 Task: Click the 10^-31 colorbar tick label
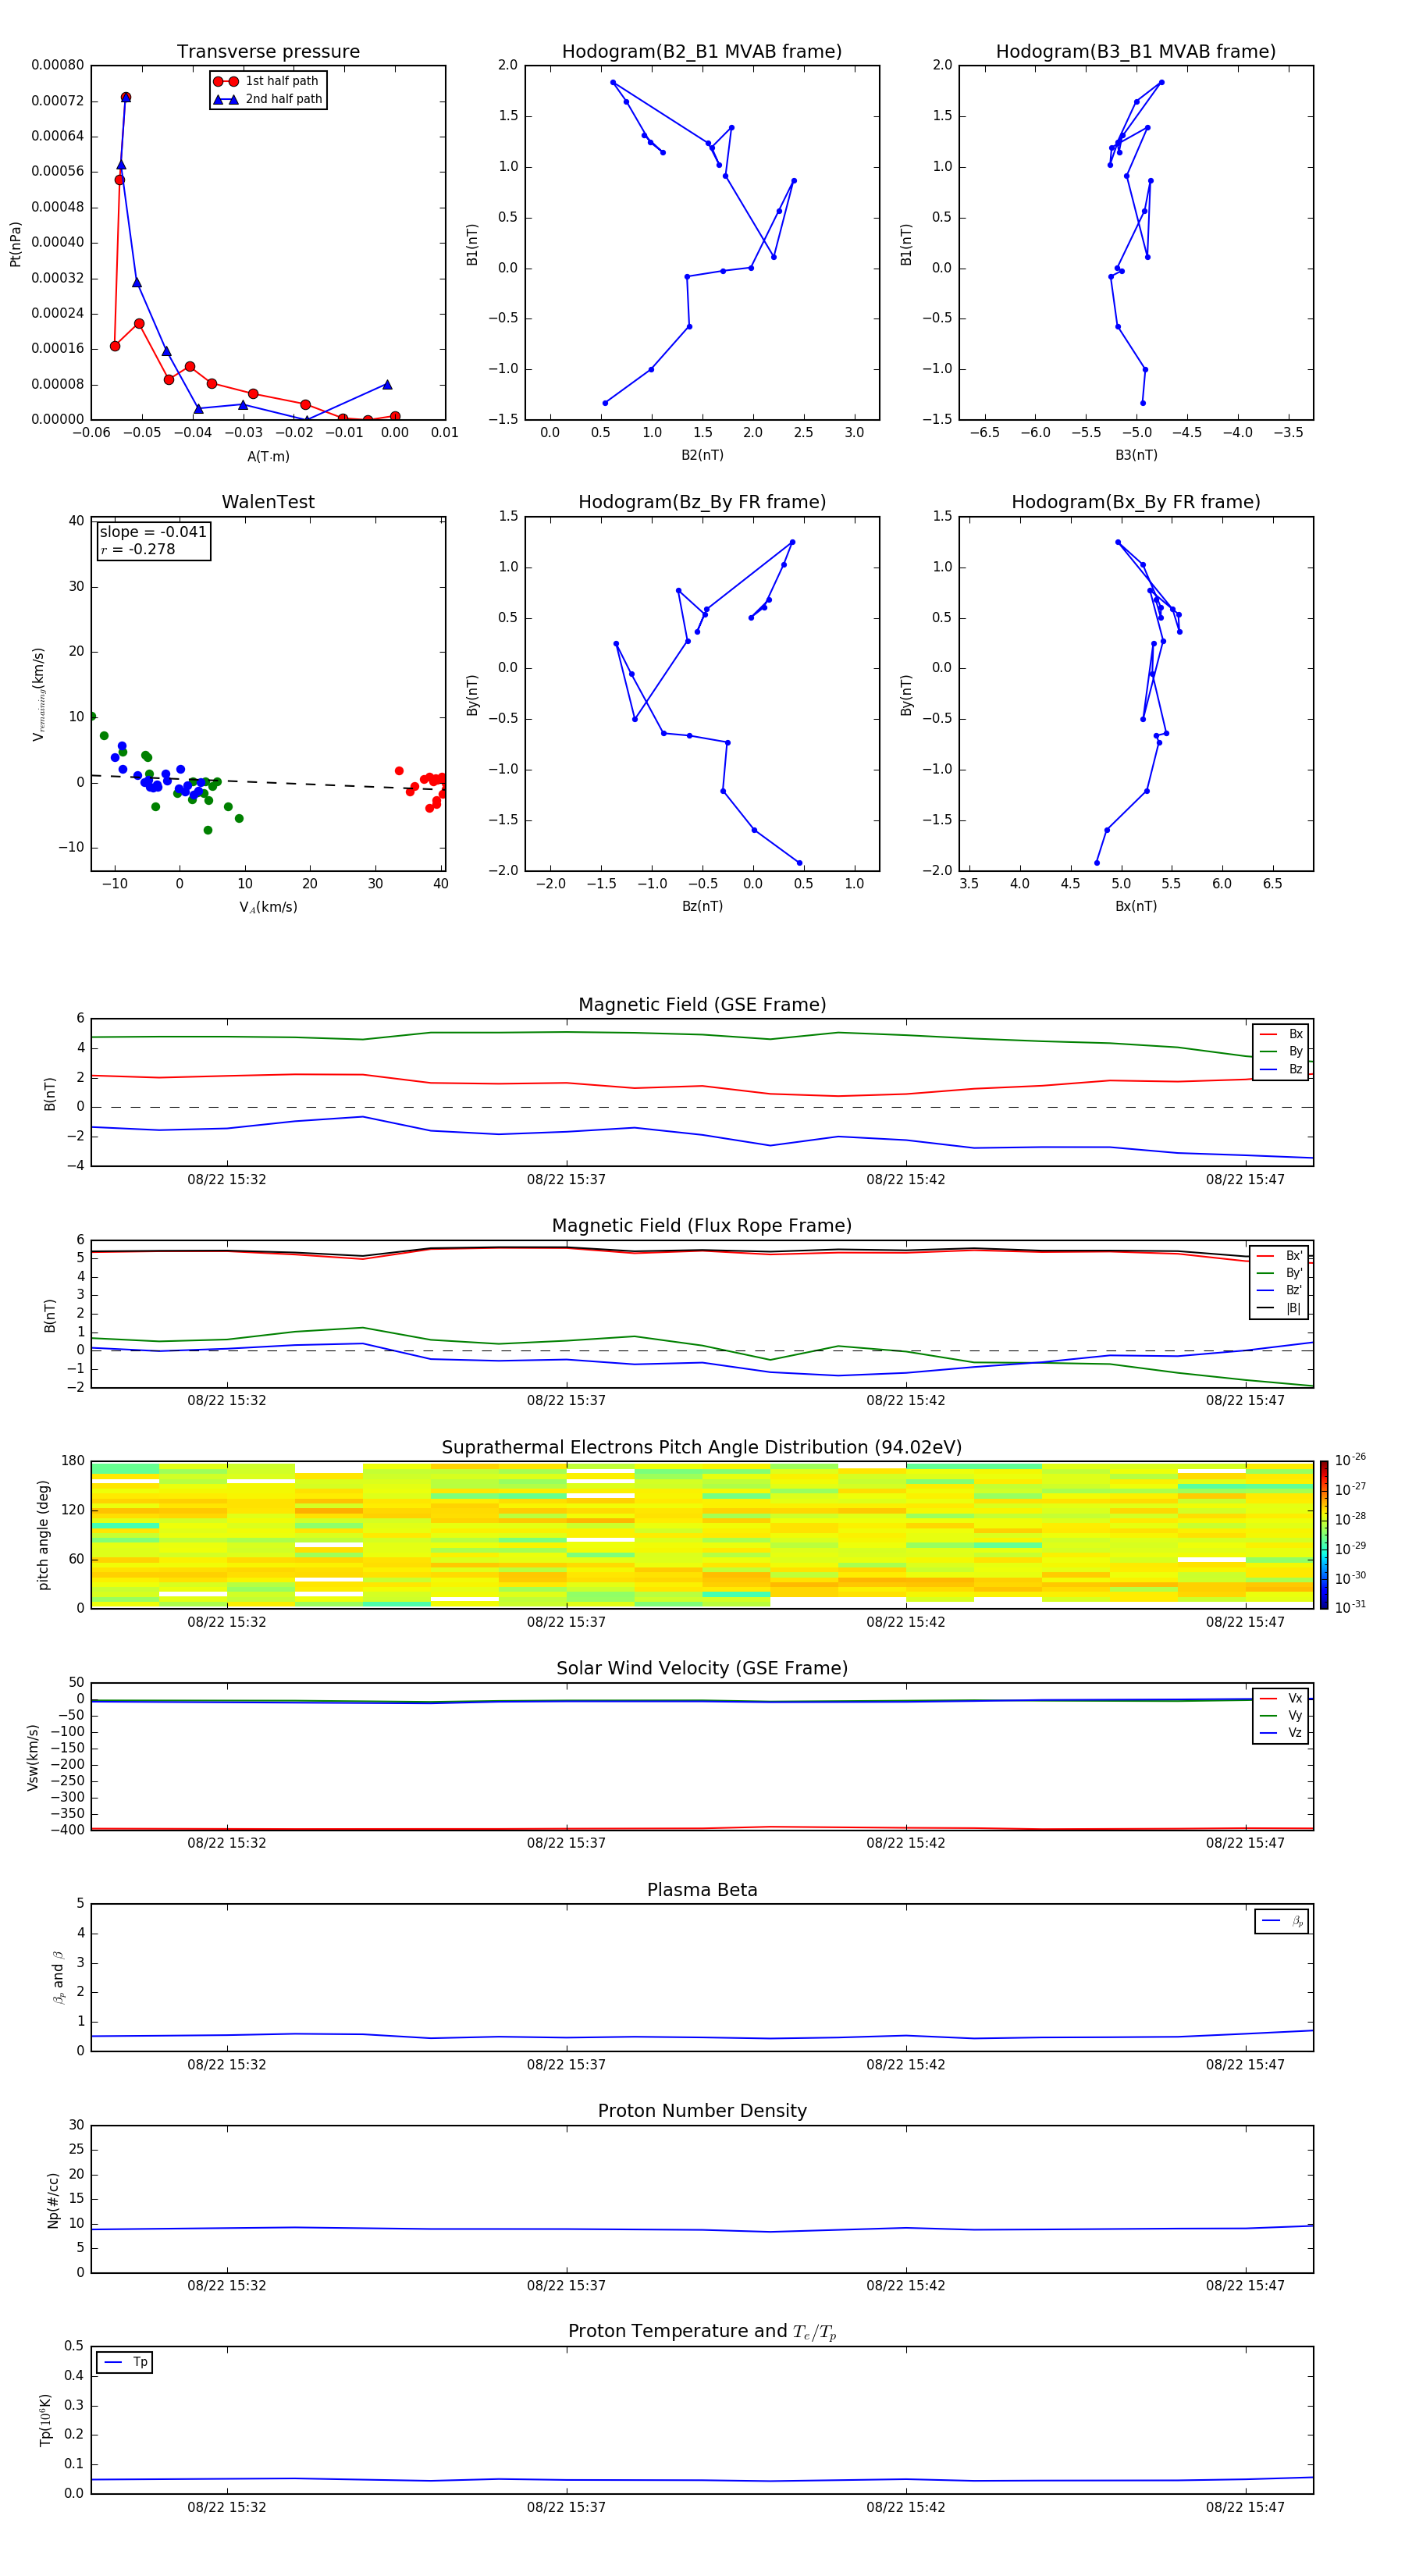(1350, 1607)
